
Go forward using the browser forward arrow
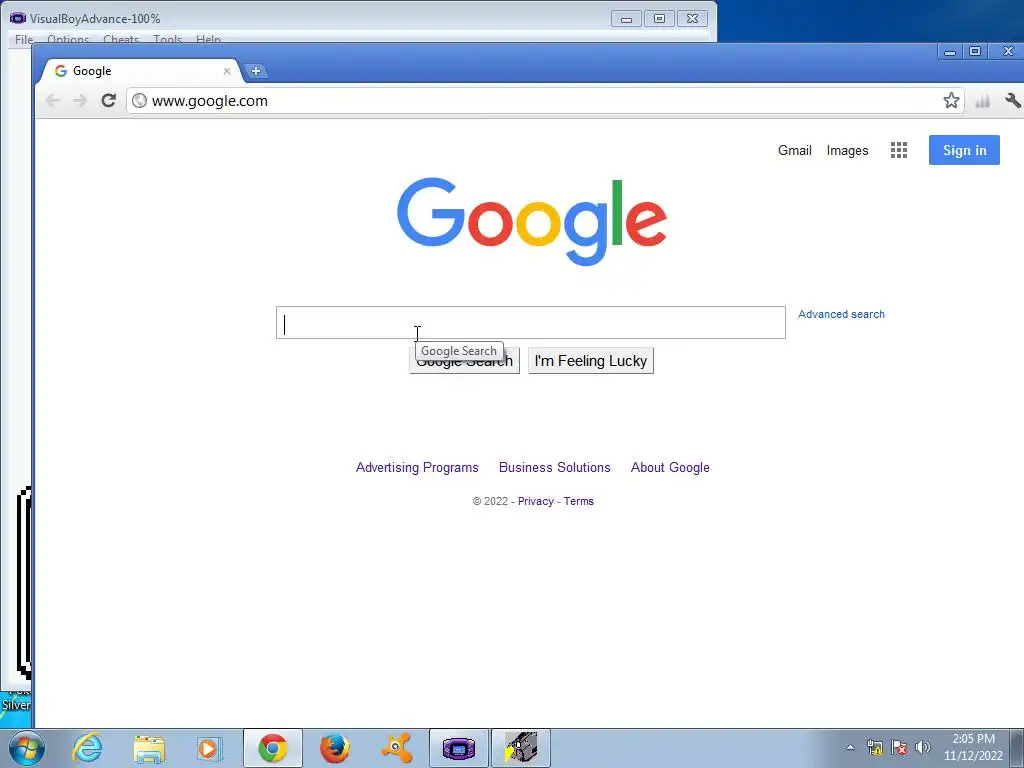pyautogui.click(x=80, y=101)
